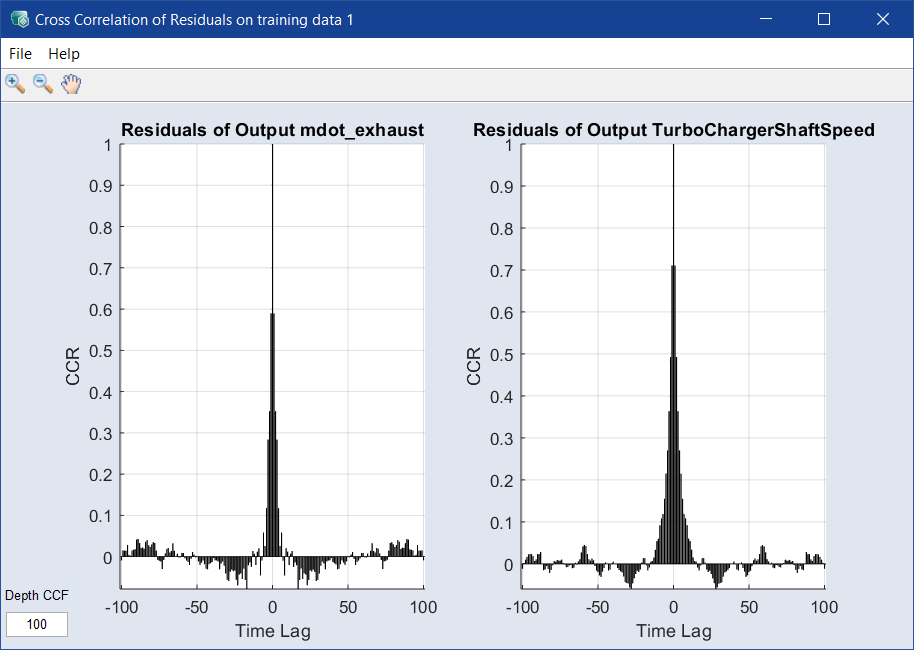Select the zoom out magnifier tool
Screen dimensions: 914x650
point(43,84)
